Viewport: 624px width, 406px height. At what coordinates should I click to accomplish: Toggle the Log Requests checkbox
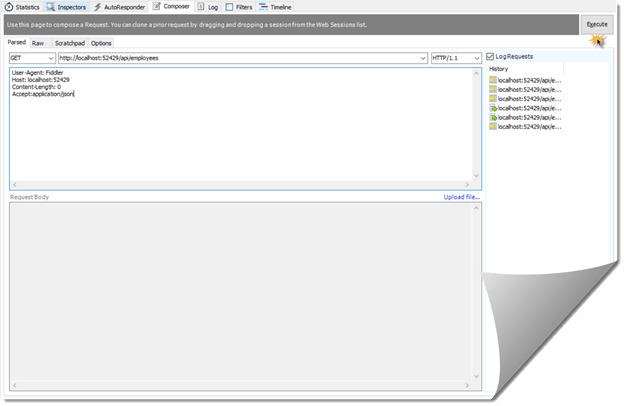[490, 57]
